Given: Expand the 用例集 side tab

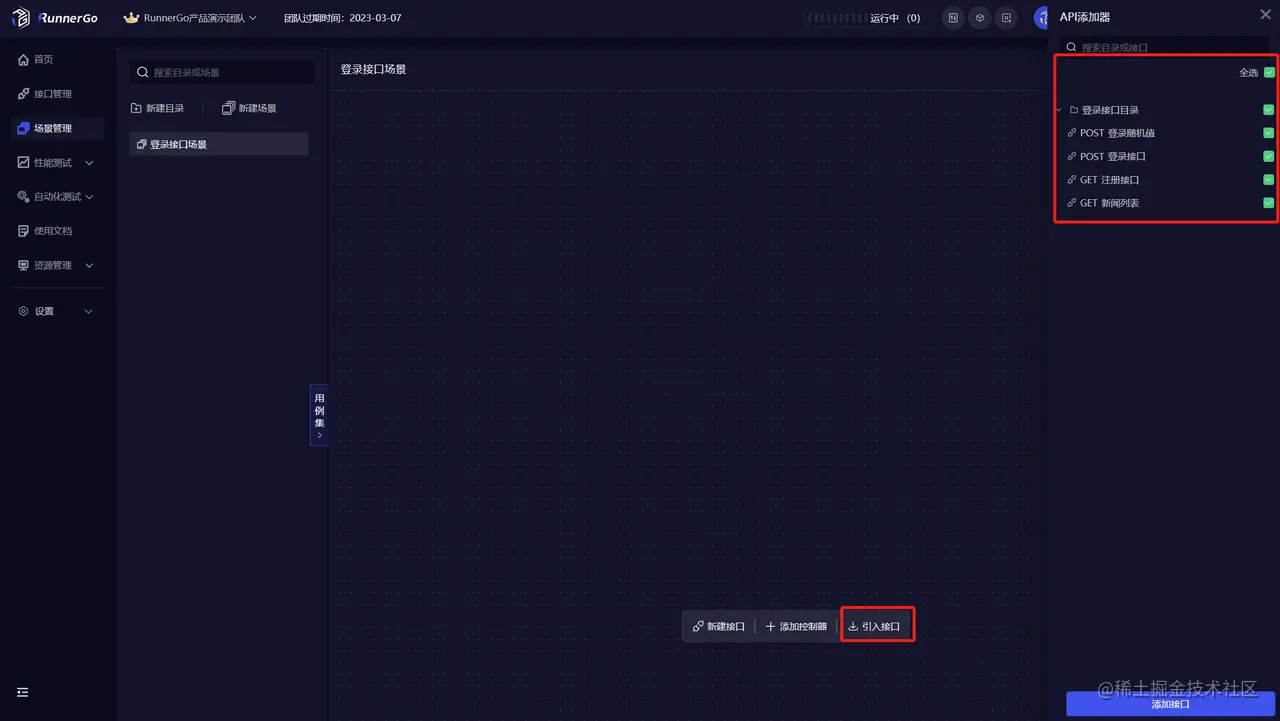Looking at the screenshot, I should 319,414.
